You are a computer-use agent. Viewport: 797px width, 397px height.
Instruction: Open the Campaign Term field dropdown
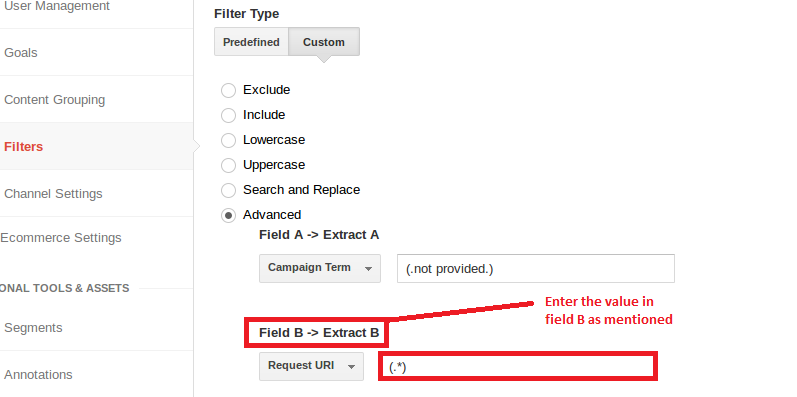coord(320,268)
